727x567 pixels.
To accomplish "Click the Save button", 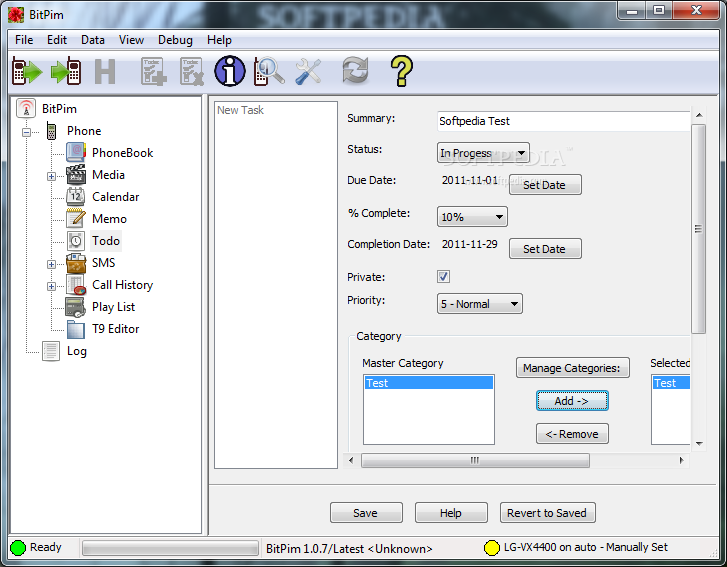I will pos(366,513).
